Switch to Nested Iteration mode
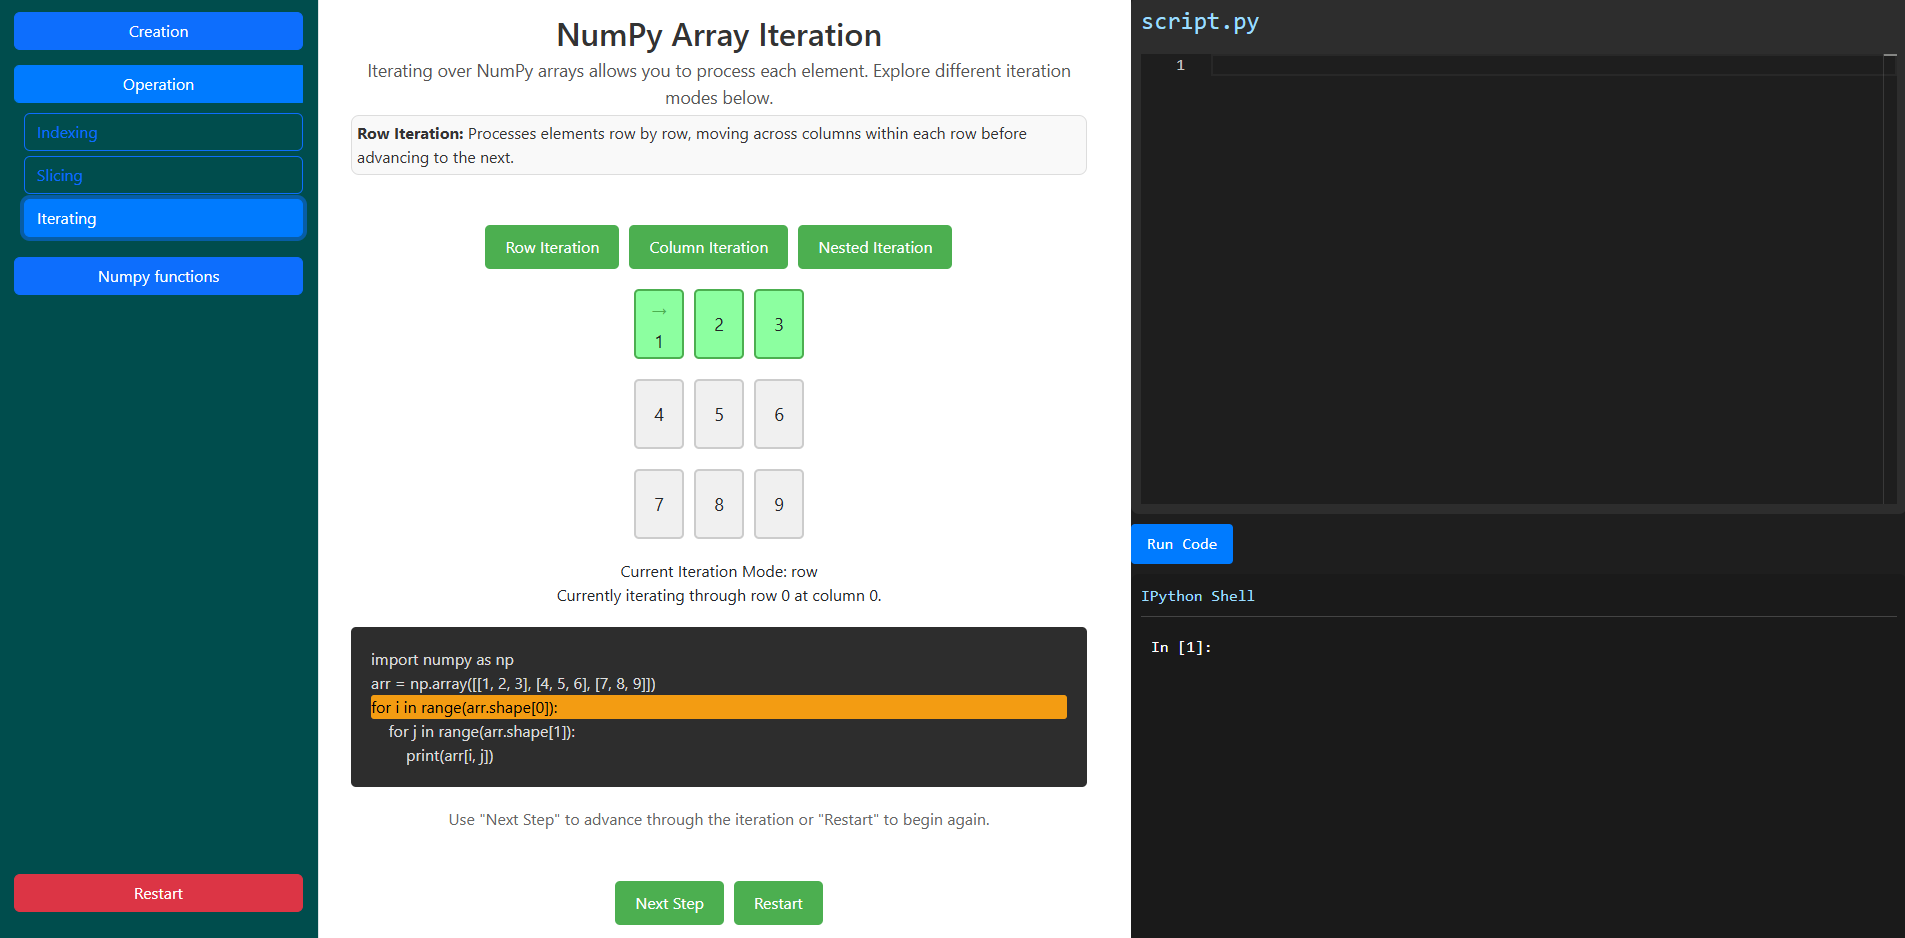This screenshot has width=1905, height=938. pyautogui.click(x=875, y=247)
